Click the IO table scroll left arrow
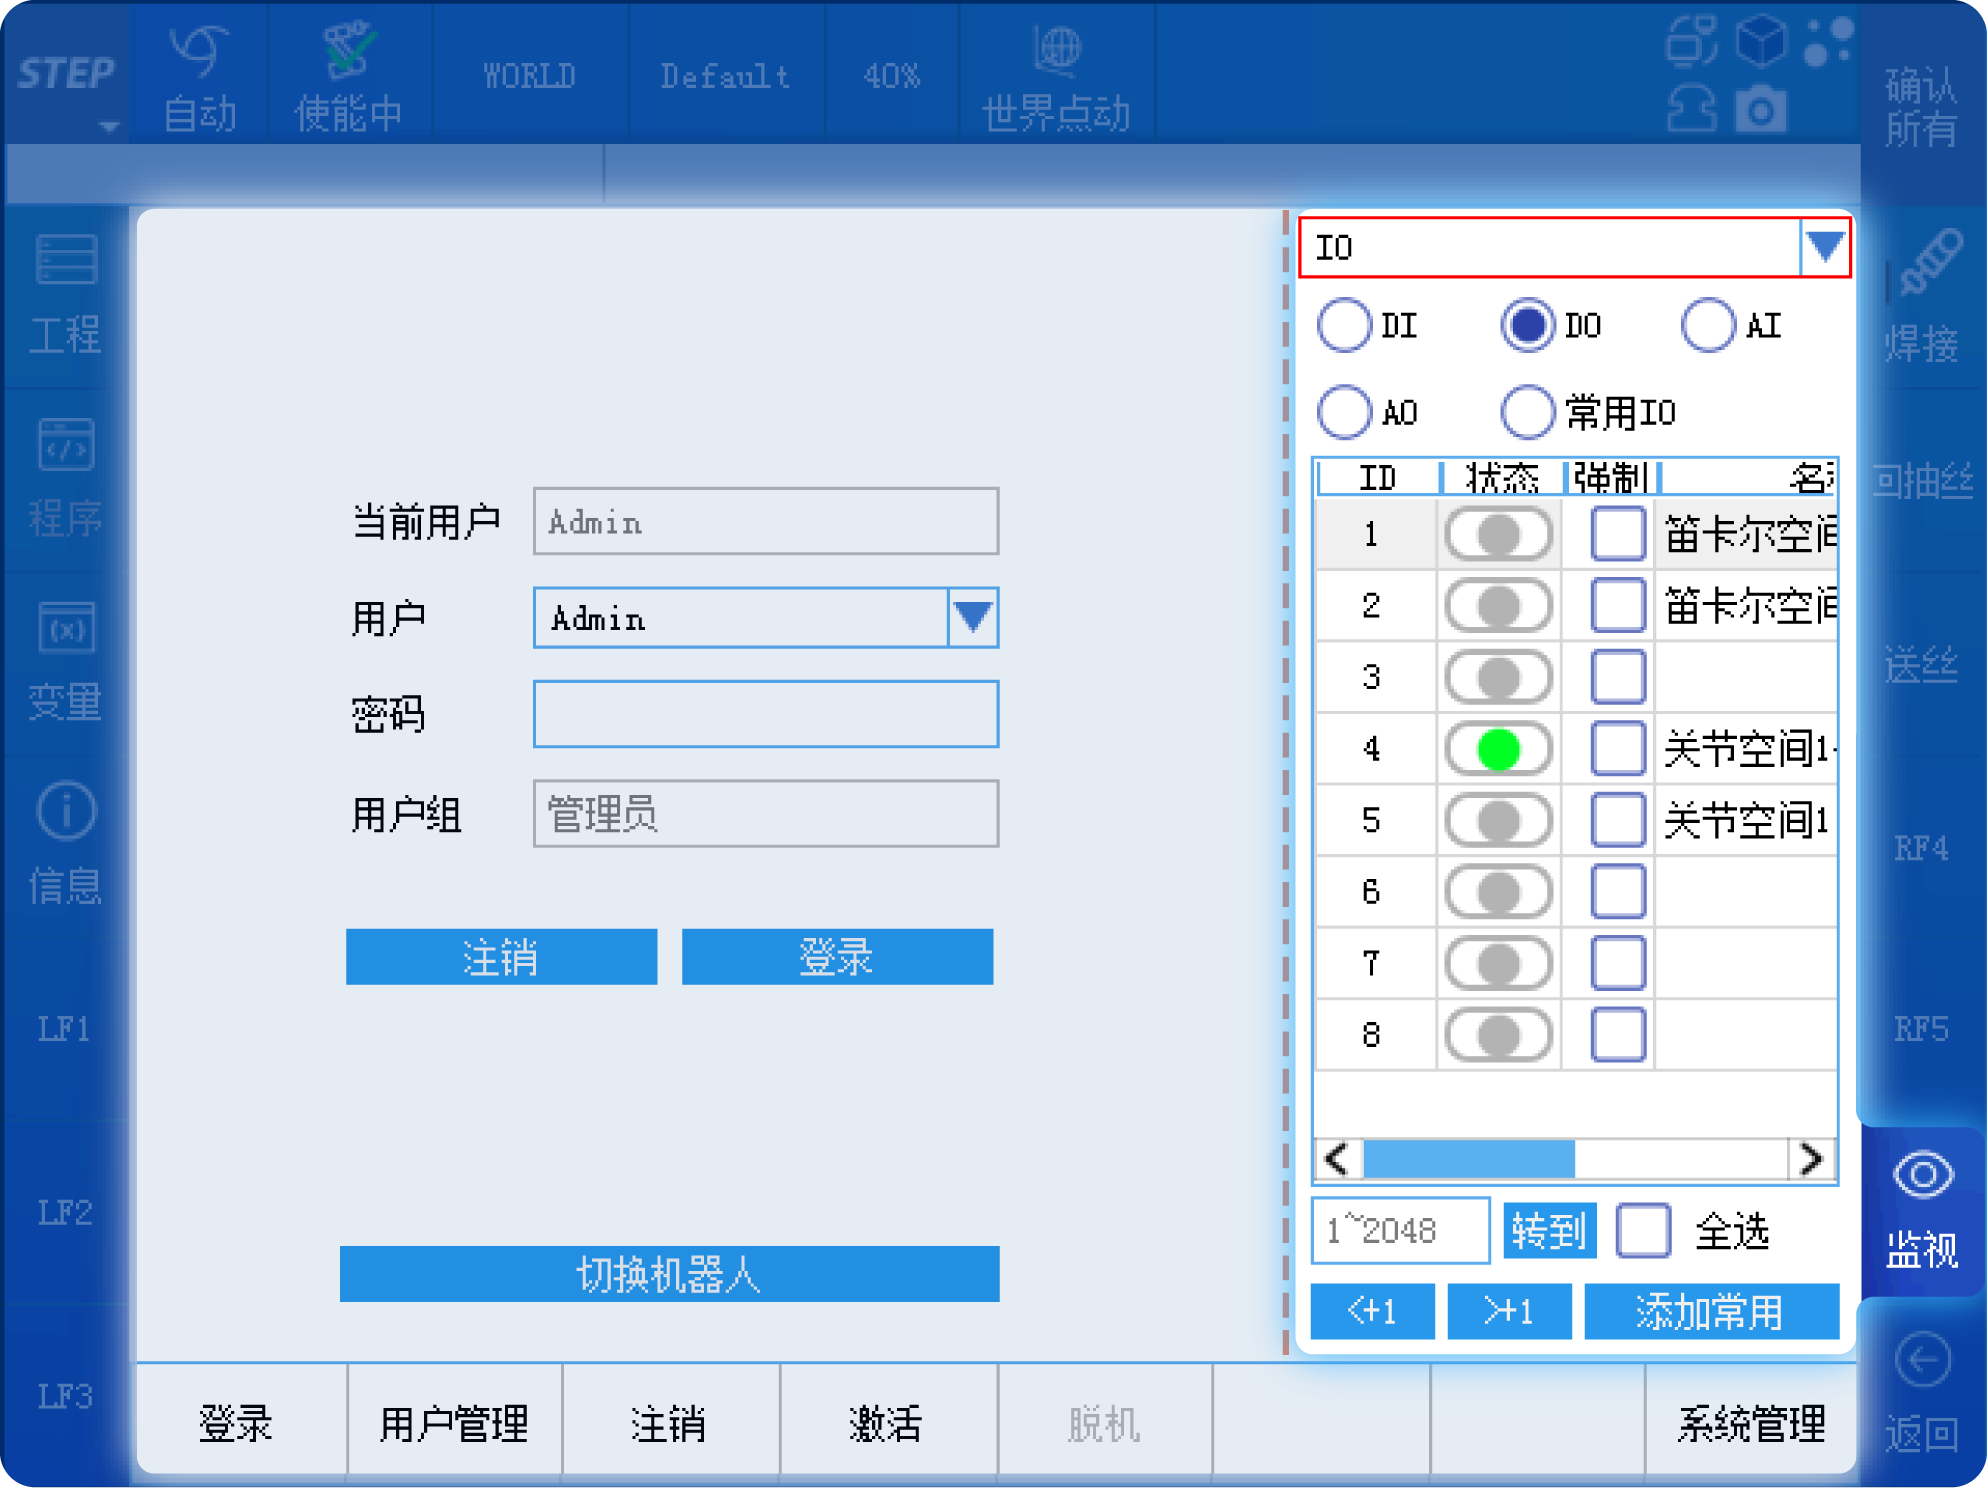Screen dimensions: 1987x1488 [x=1338, y=1159]
